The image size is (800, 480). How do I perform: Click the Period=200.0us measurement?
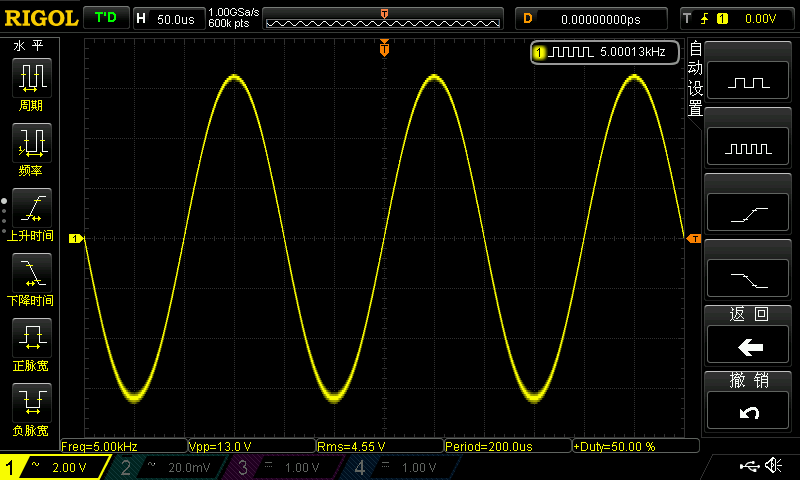click(508, 446)
